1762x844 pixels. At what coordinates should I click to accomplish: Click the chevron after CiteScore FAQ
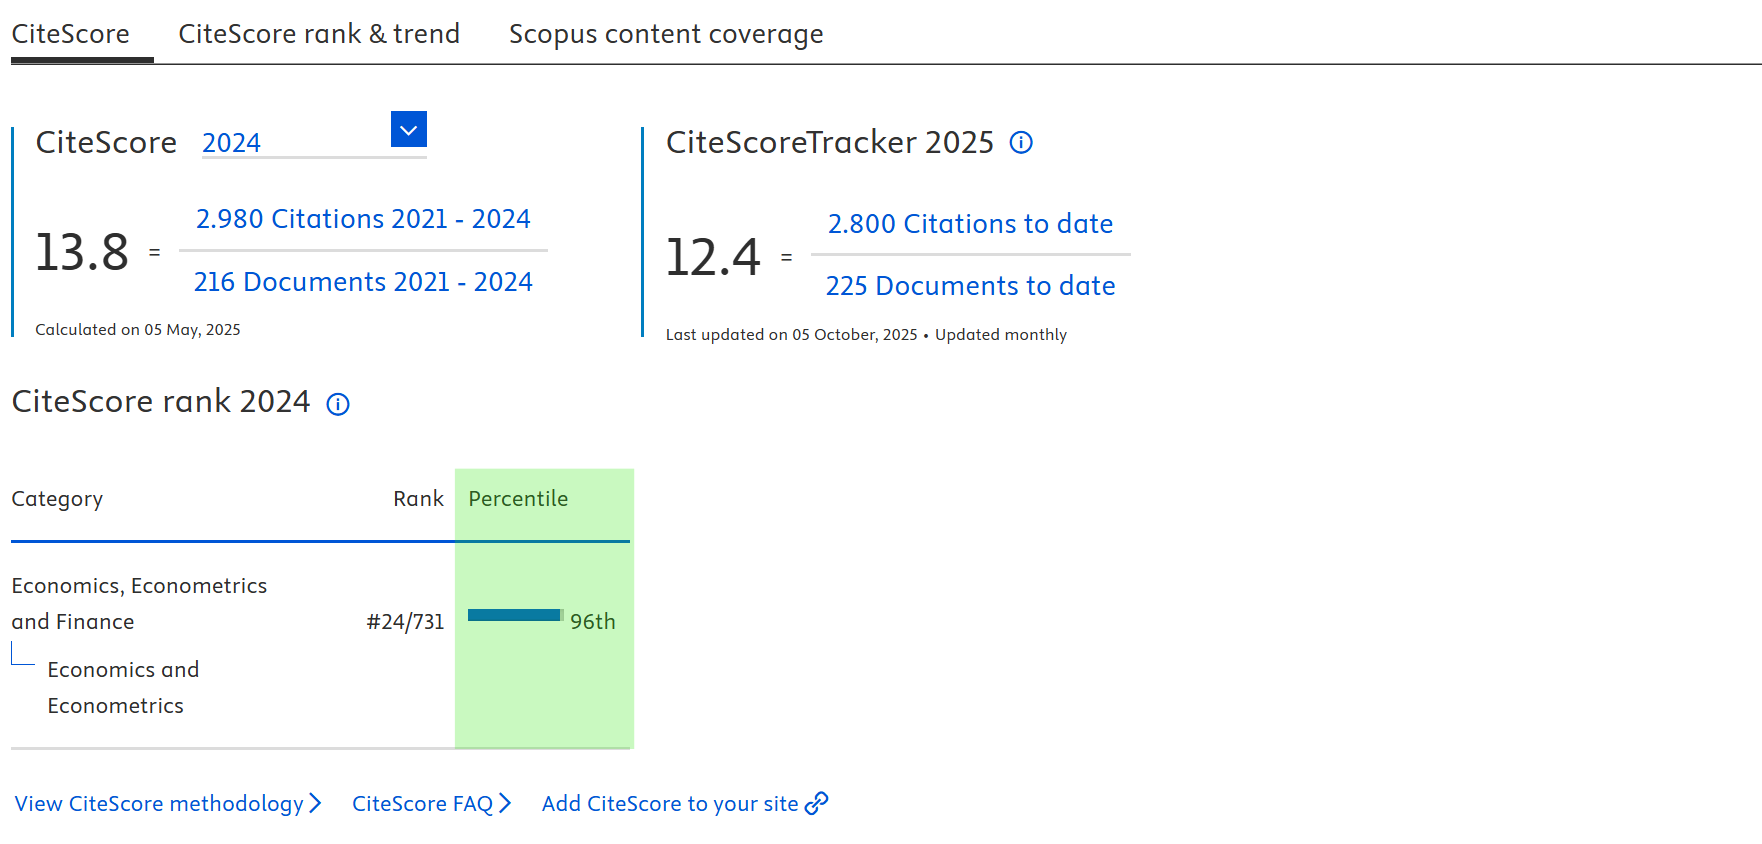tap(505, 803)
